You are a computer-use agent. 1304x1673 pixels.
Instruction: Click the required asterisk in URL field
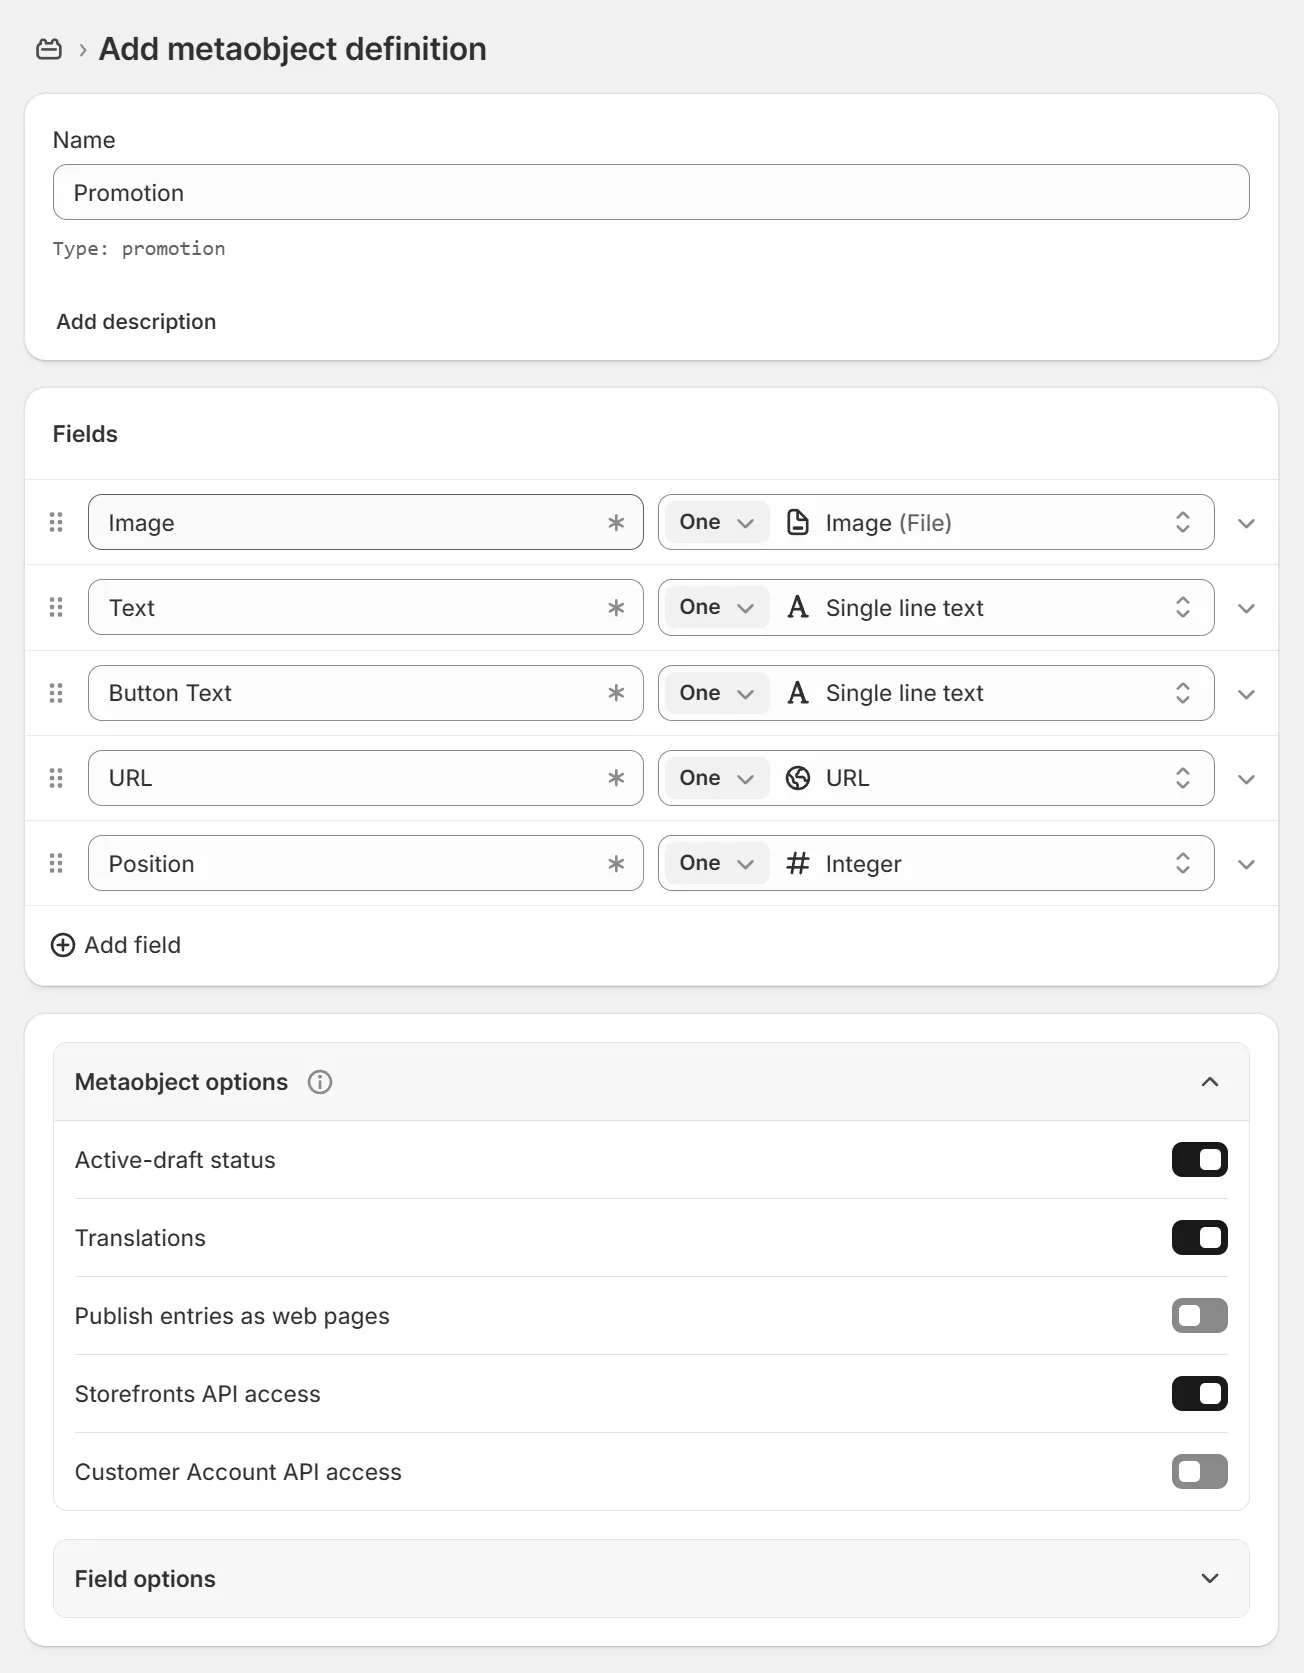(x=616, y=778)
